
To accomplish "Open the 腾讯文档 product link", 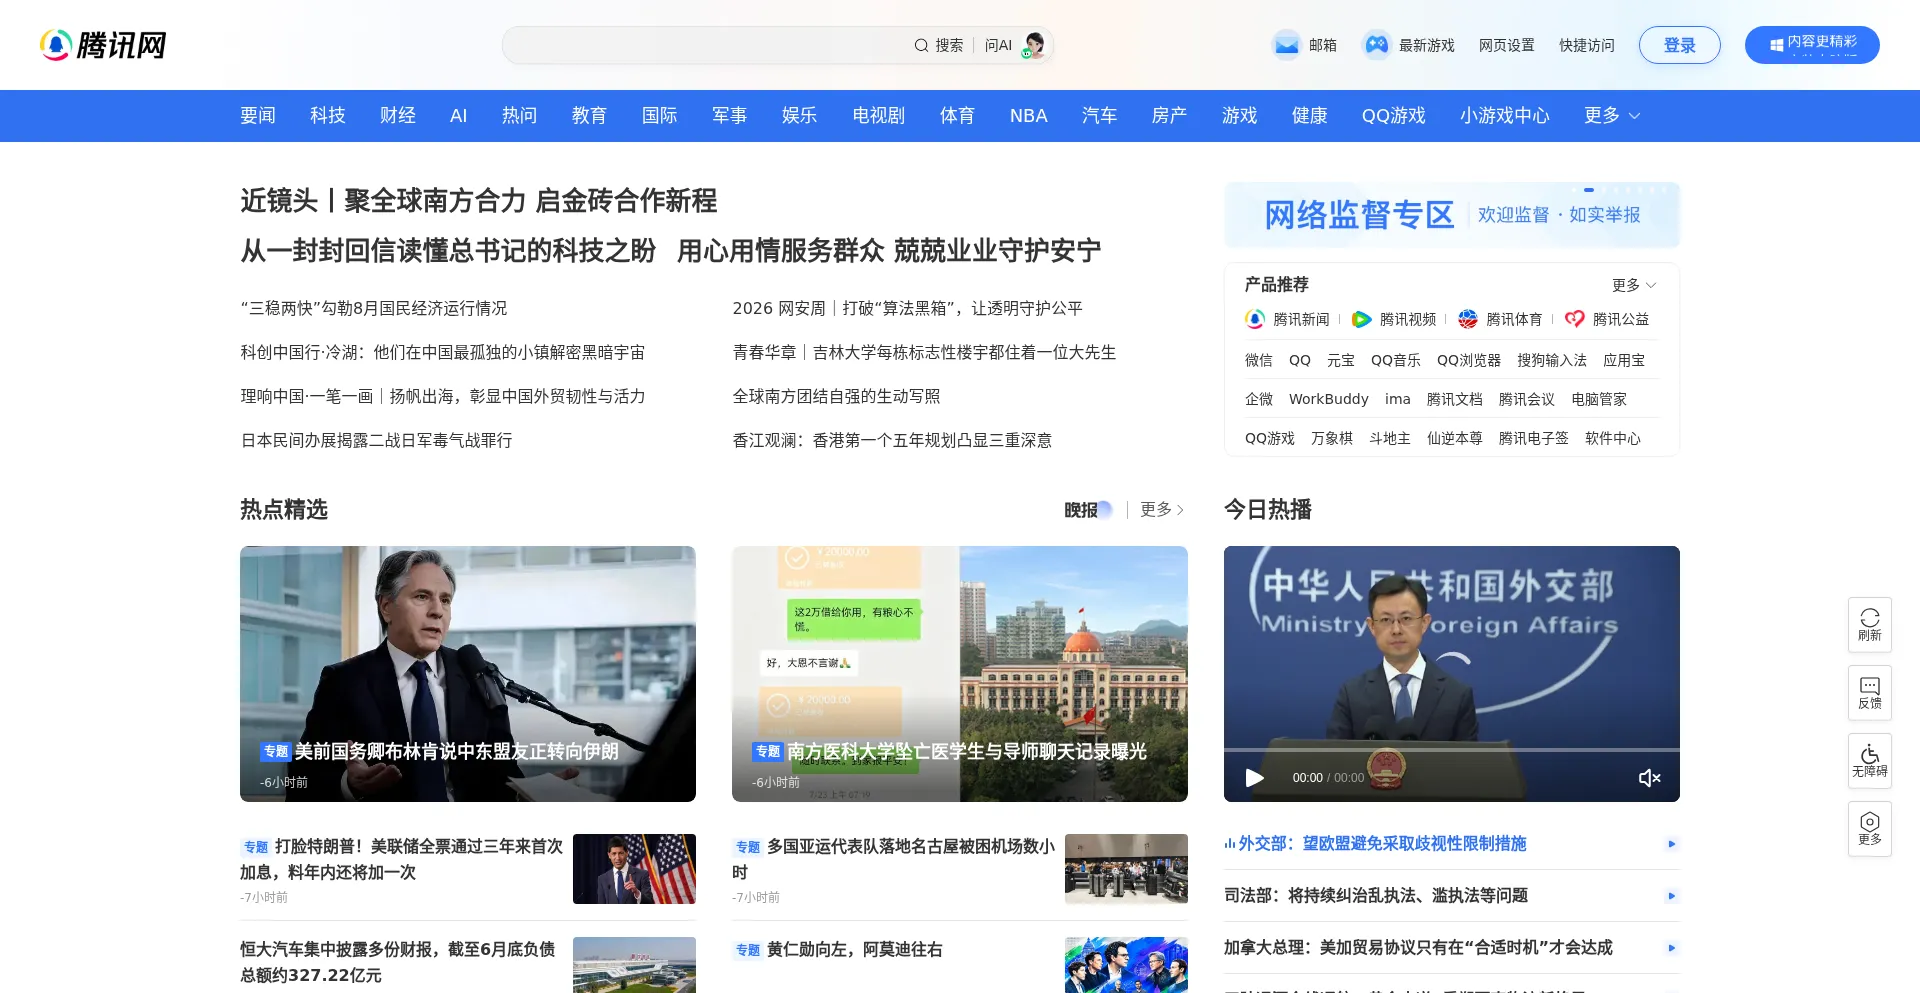I will click(1454, 399).
